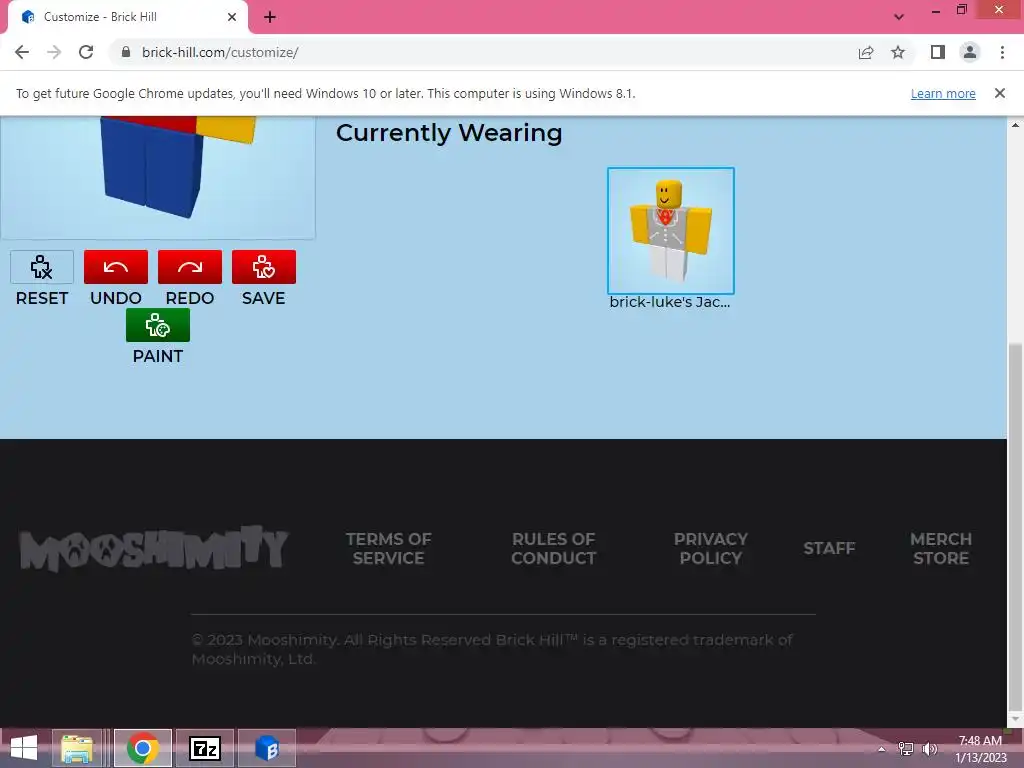The height and width of the screenshot is (768, 1024).
Task: Open the Chrome profile avatar icon
Action: coord(970,52)
